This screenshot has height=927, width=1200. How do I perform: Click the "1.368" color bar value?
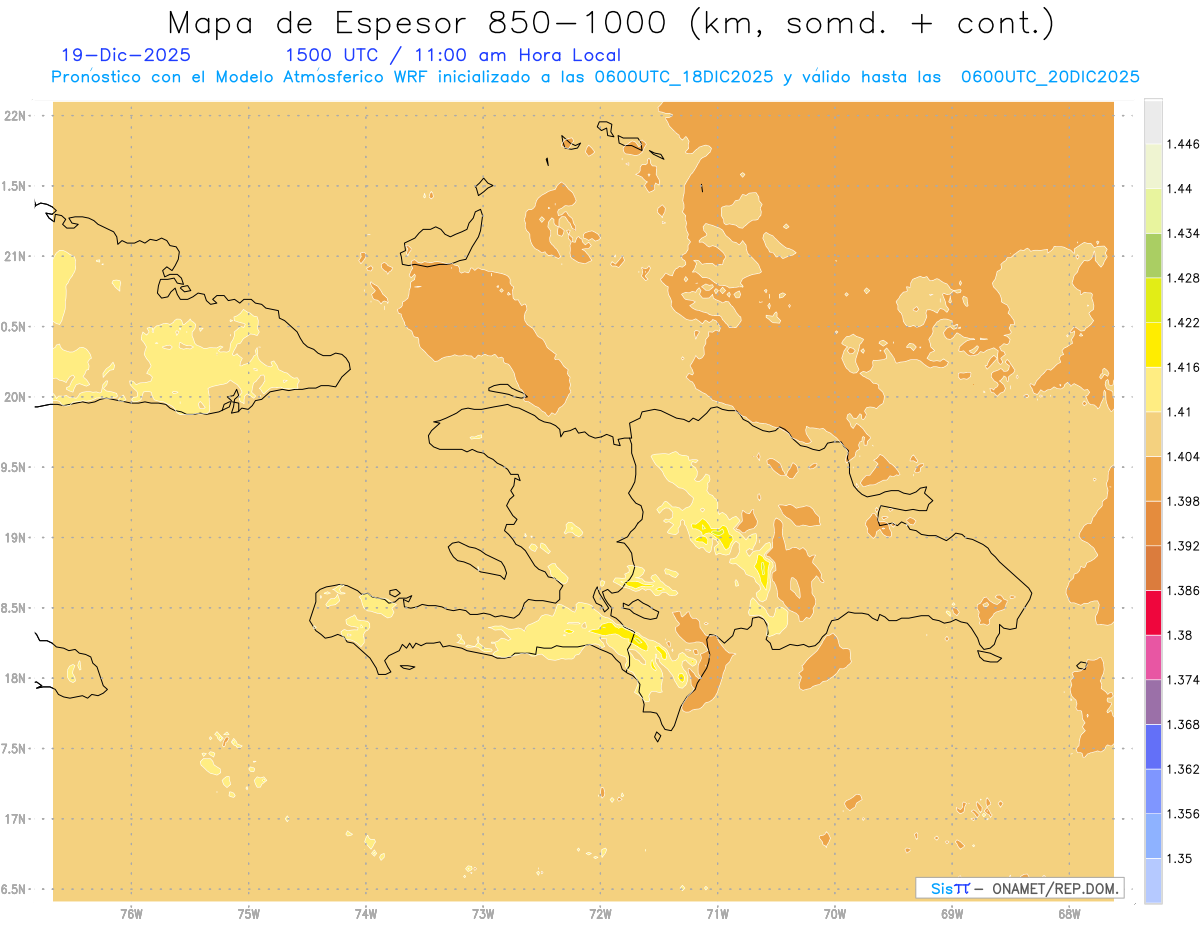[x=1183, y=724]
